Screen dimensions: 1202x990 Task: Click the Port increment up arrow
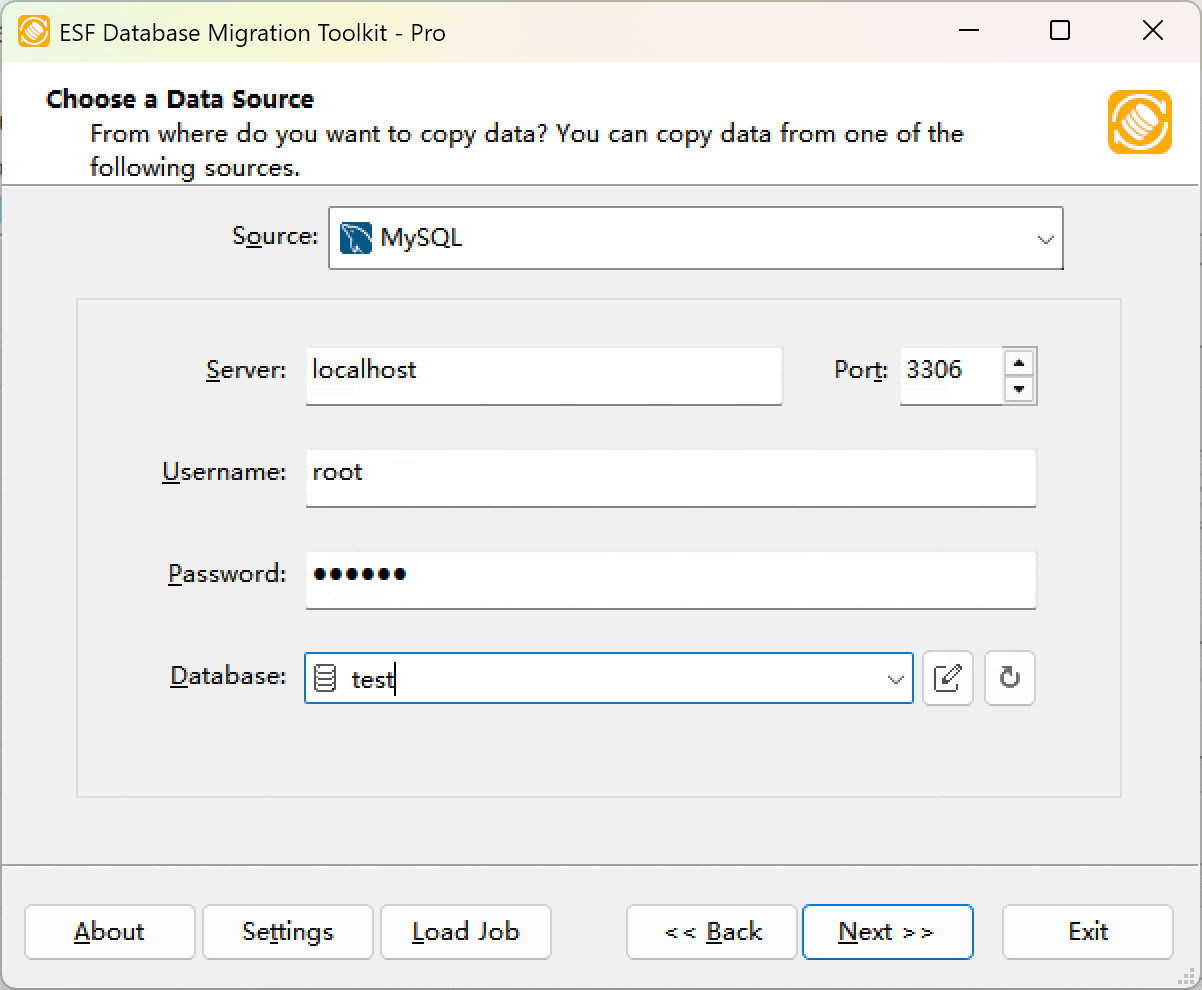[1019, 363]
